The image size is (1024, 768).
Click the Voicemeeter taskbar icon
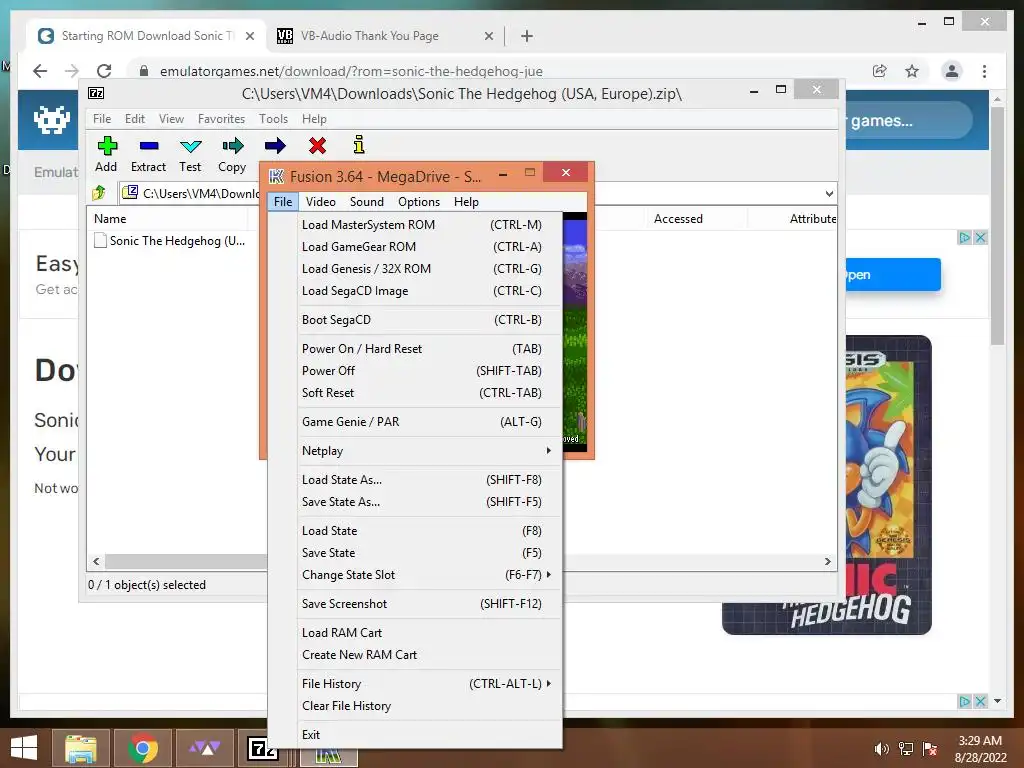205,748
